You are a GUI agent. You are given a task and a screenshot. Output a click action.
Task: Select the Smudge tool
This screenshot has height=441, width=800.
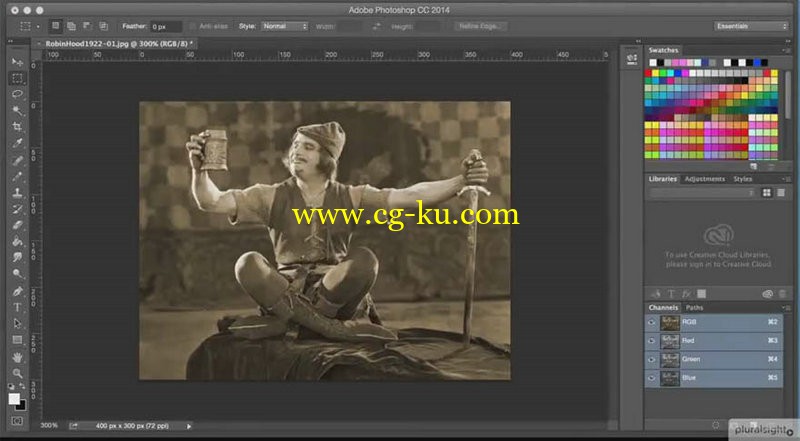(x=17, y=257)
